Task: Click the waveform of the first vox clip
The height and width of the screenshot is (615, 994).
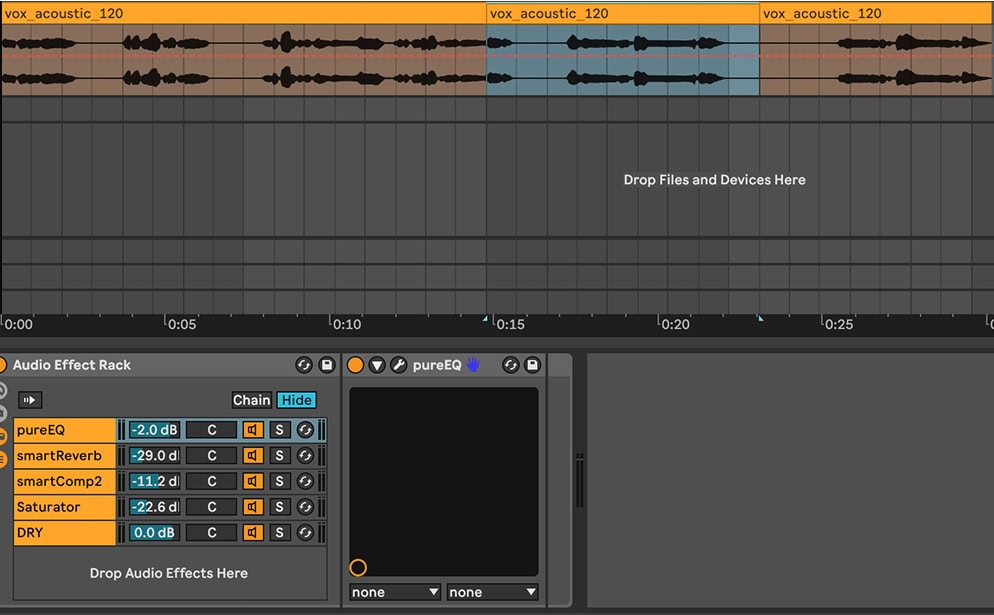Action: pos(243,60)
